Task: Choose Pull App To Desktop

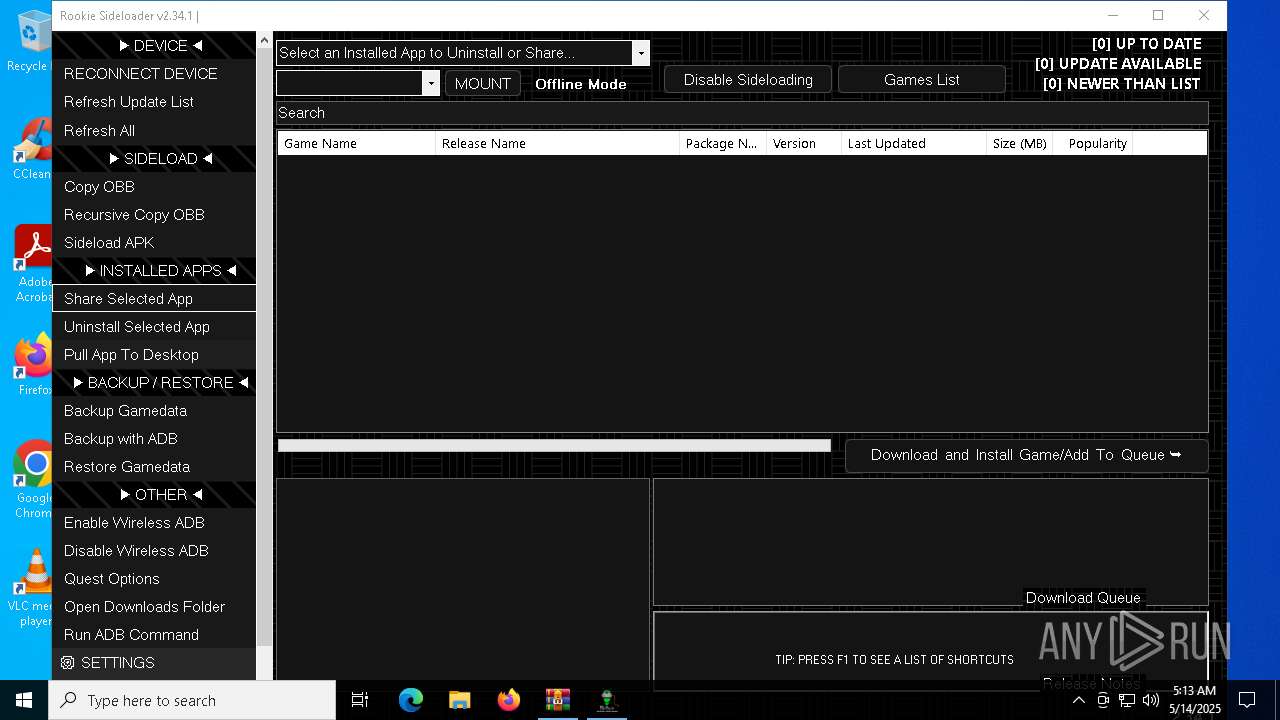Action: (x=154, y=354)
